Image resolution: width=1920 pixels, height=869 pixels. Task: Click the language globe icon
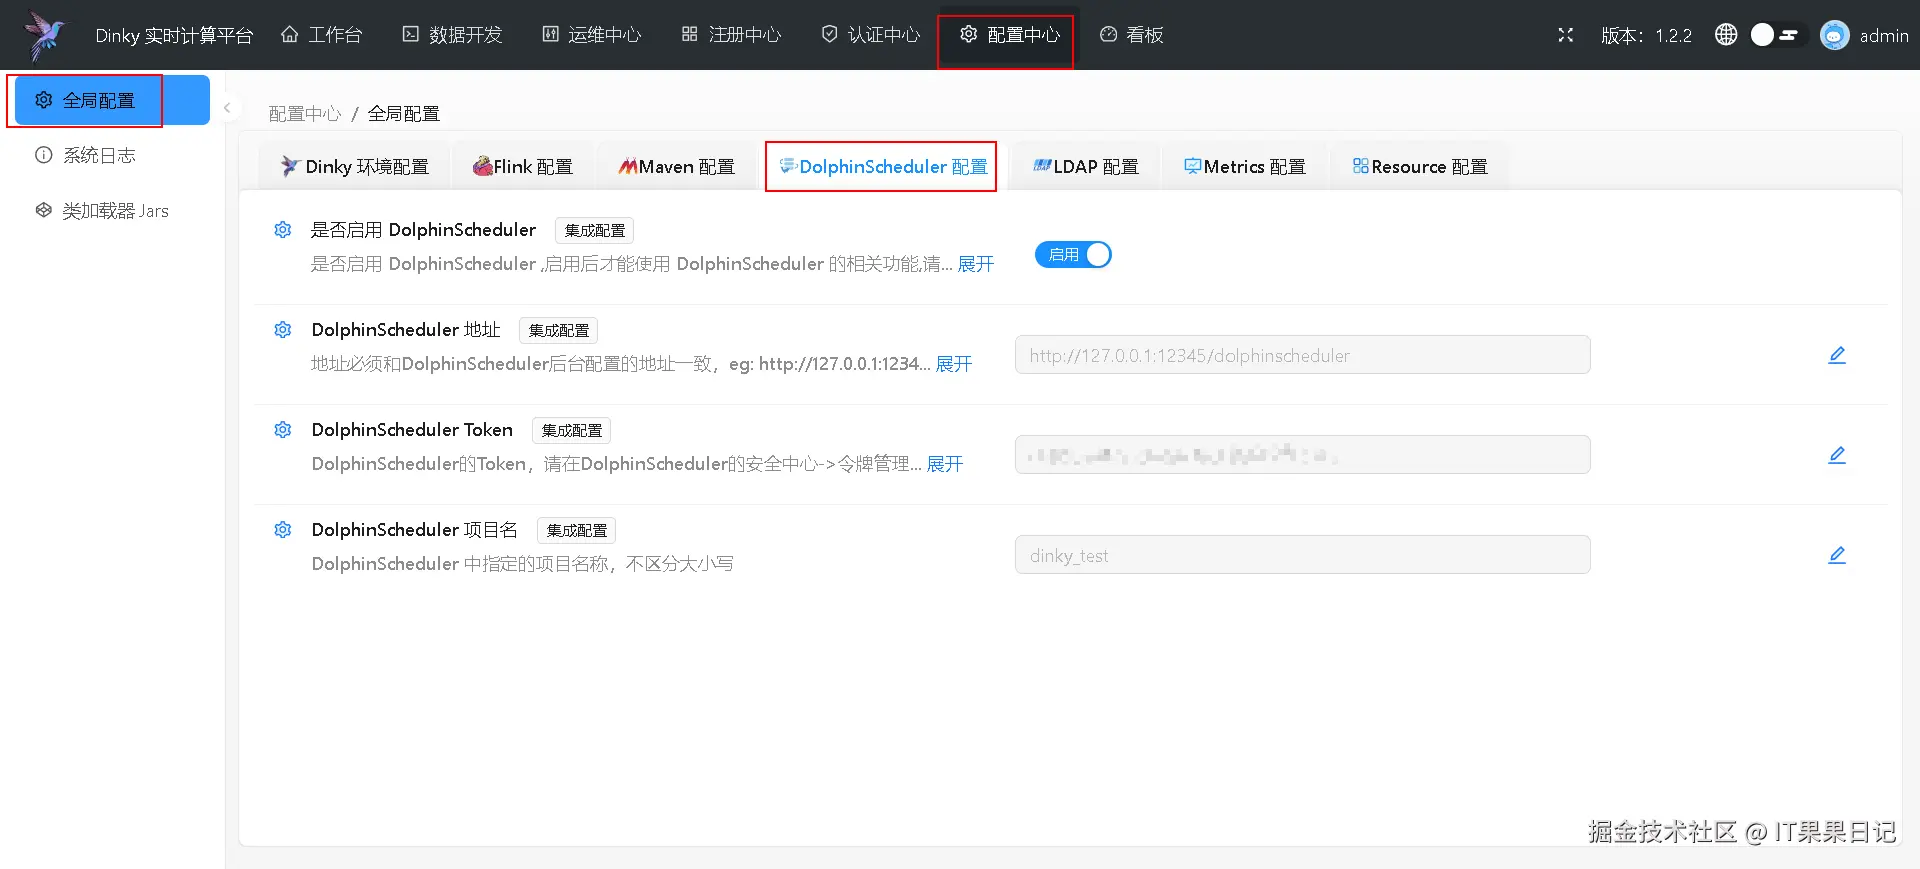click(x=1726, y=35)
